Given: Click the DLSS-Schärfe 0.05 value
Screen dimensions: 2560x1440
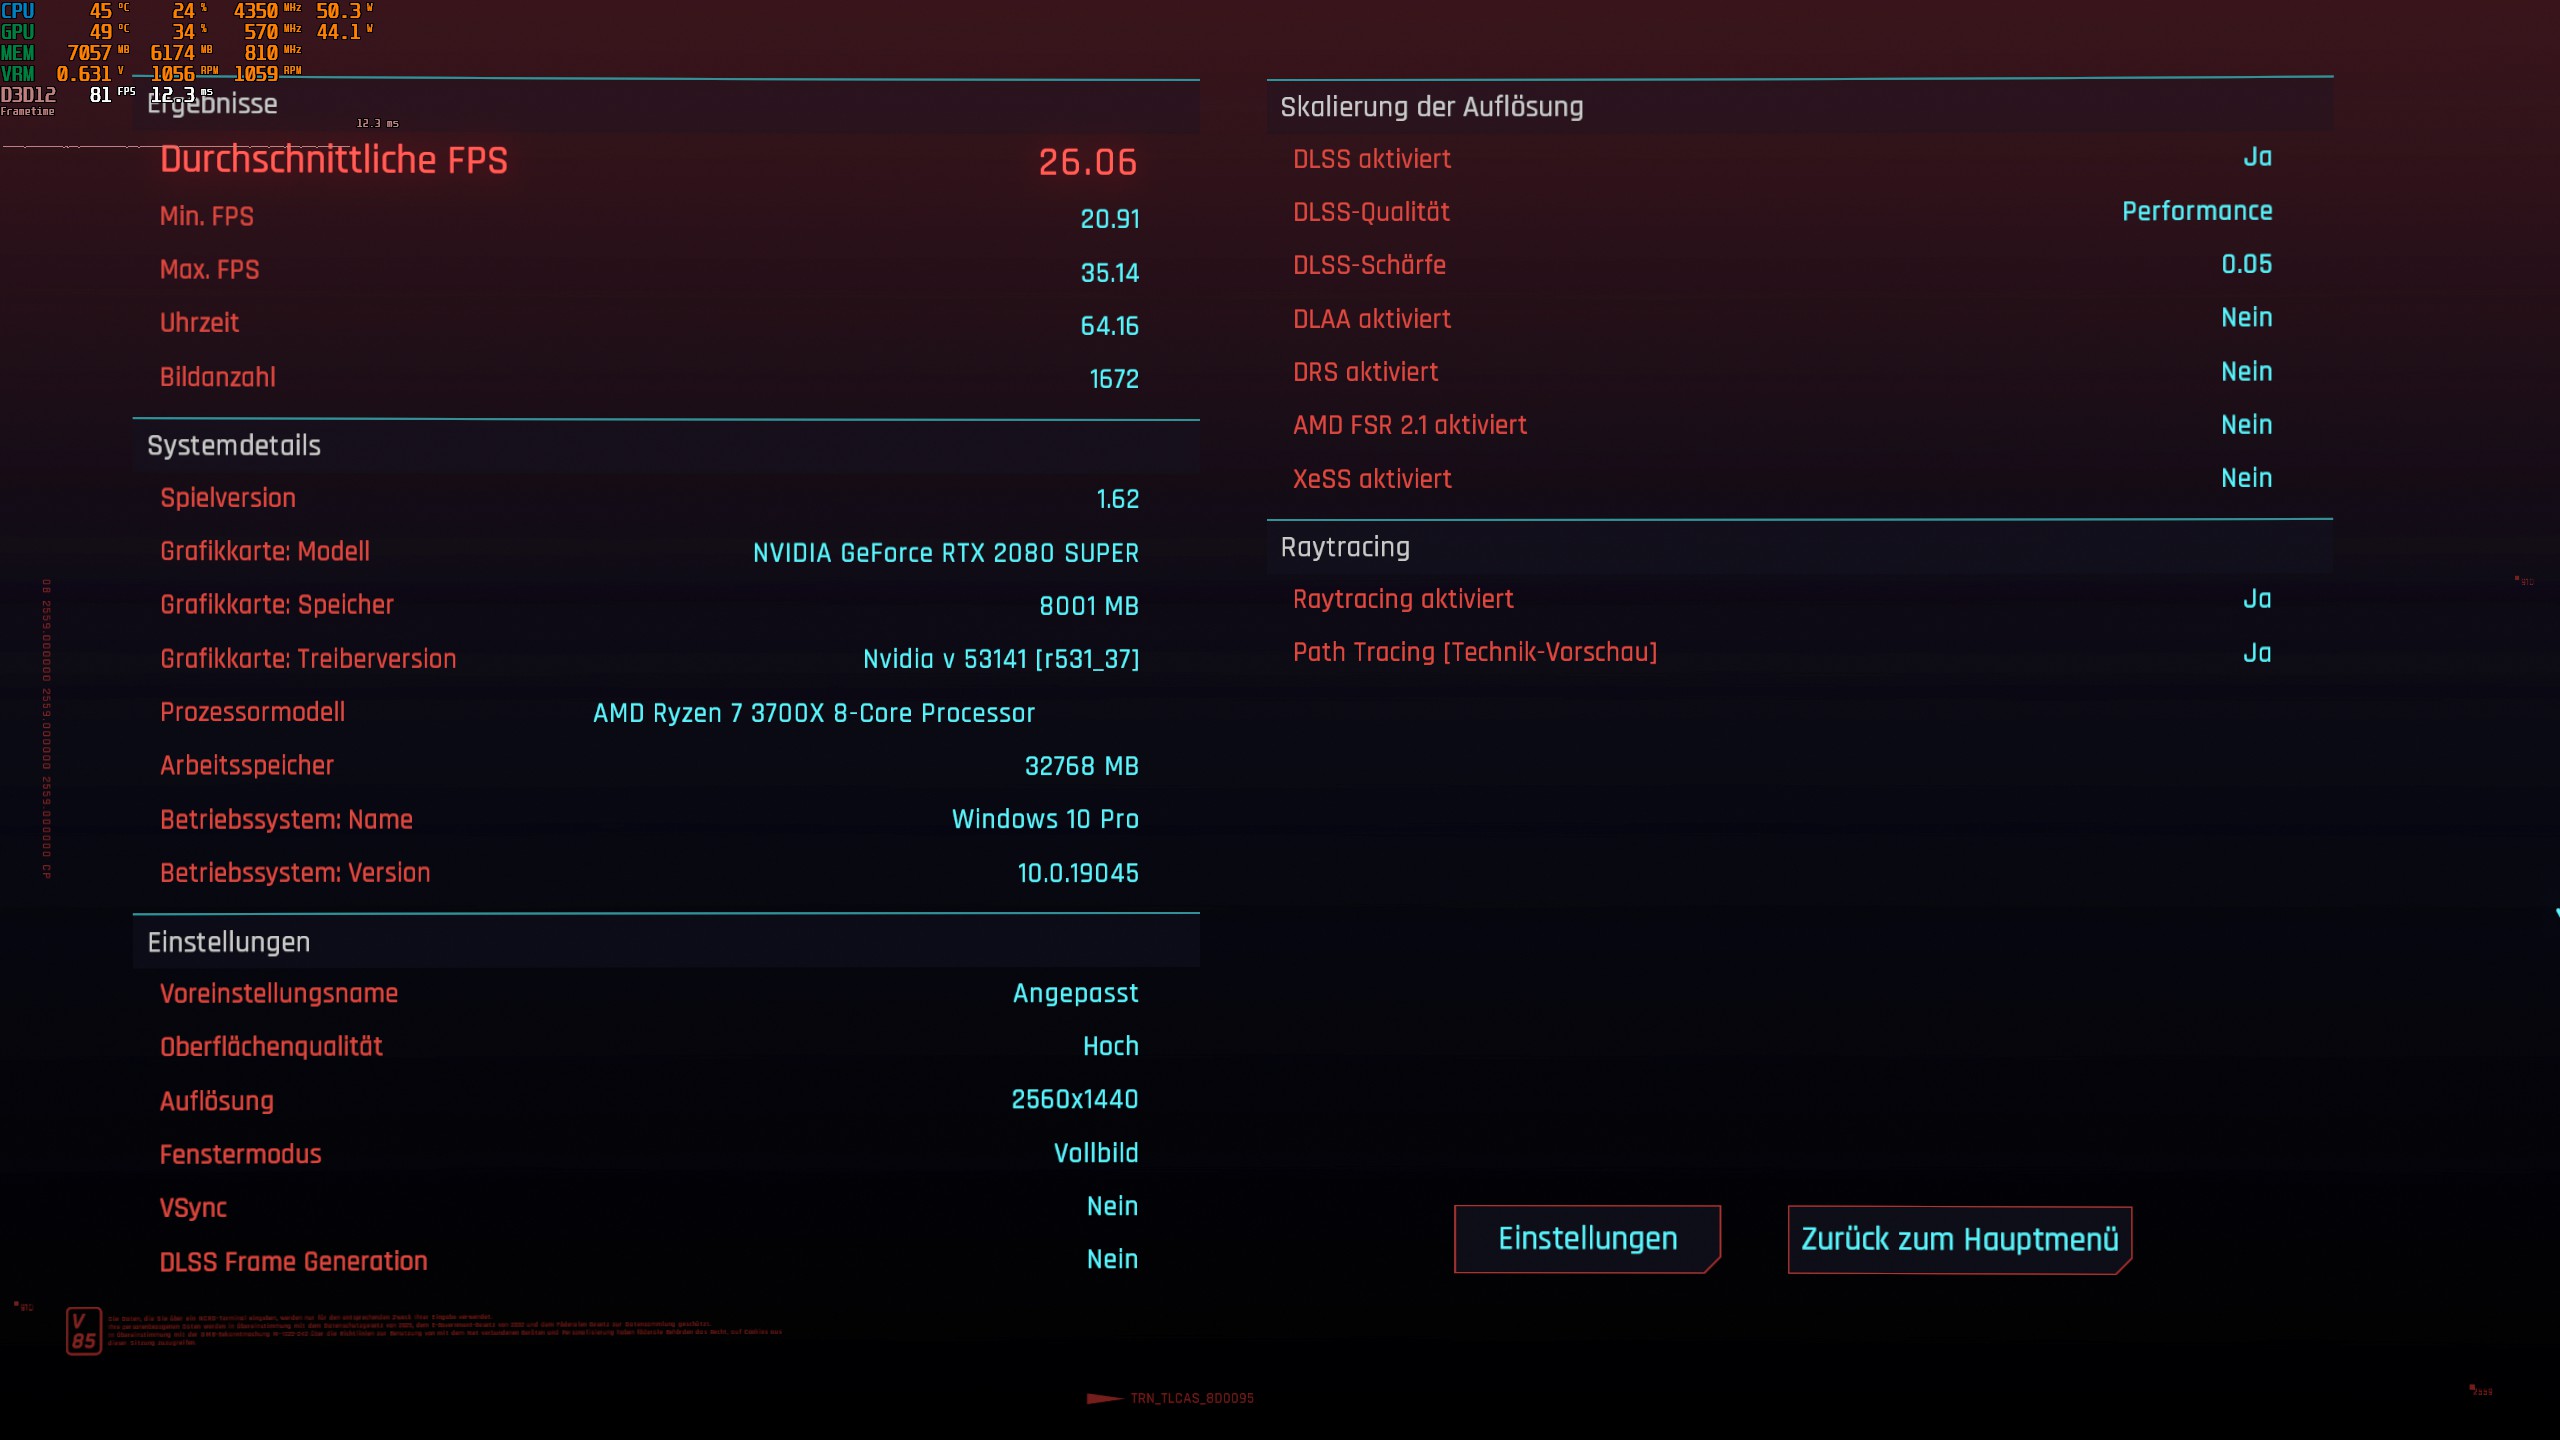Looking at the screenshot, I should 2246,265.
